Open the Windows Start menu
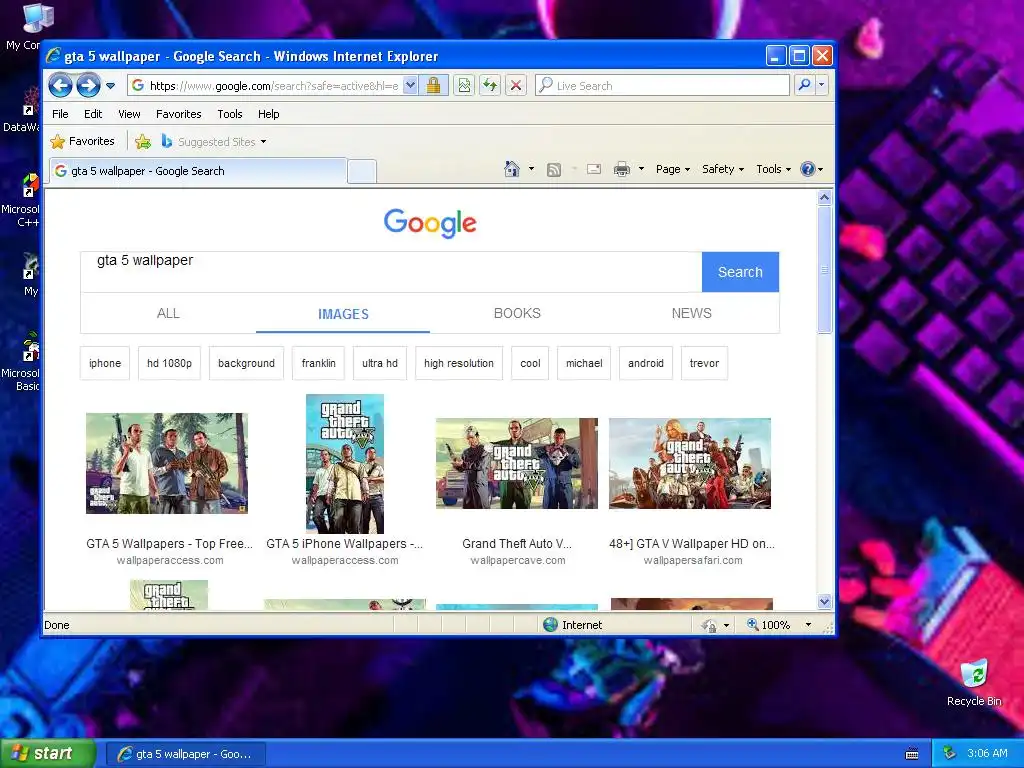Image resolution: width=1024 pixels, height=768 pixels. click(x=48, y=754)
